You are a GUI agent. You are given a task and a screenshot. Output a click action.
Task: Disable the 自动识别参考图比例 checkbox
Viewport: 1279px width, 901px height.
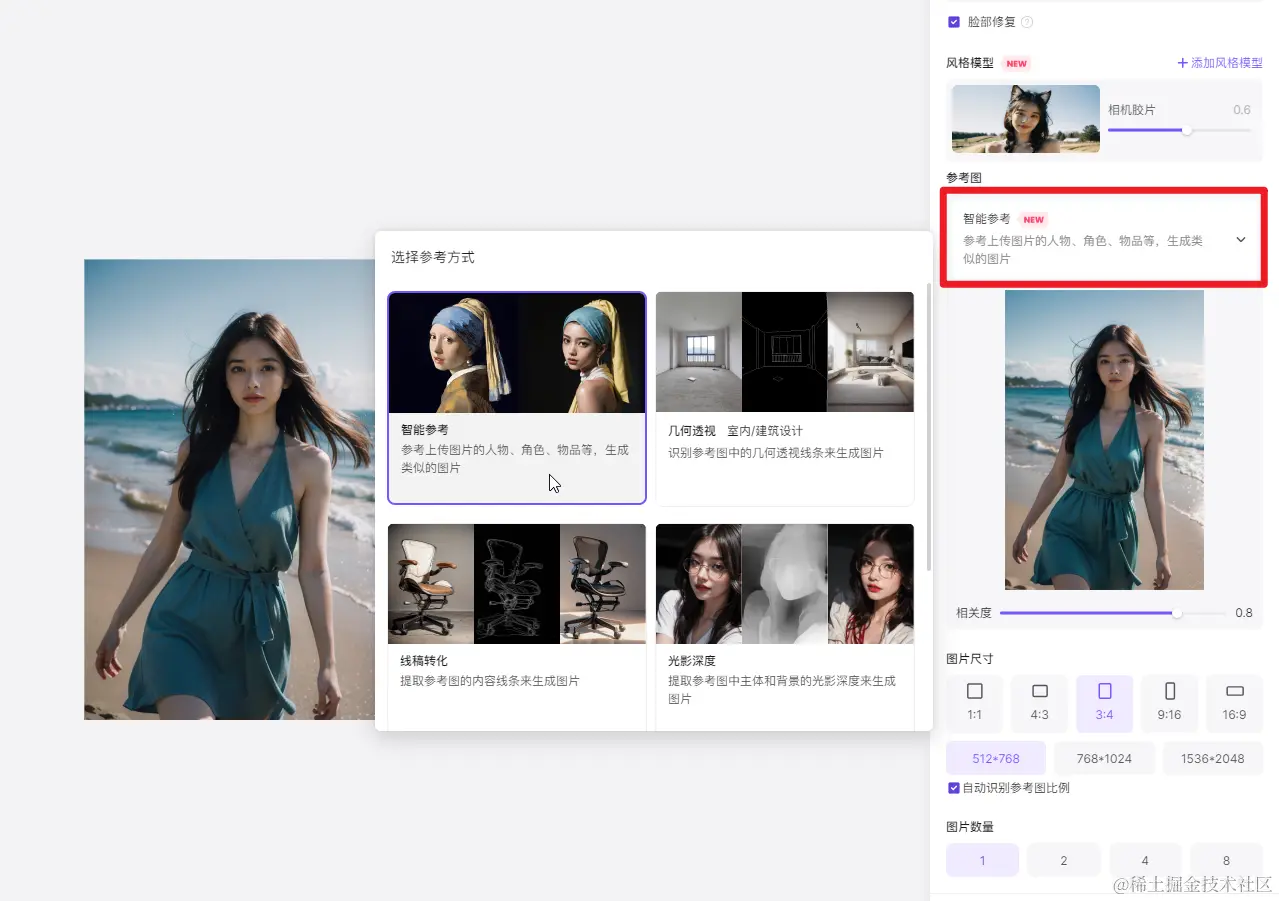[954, 787]
